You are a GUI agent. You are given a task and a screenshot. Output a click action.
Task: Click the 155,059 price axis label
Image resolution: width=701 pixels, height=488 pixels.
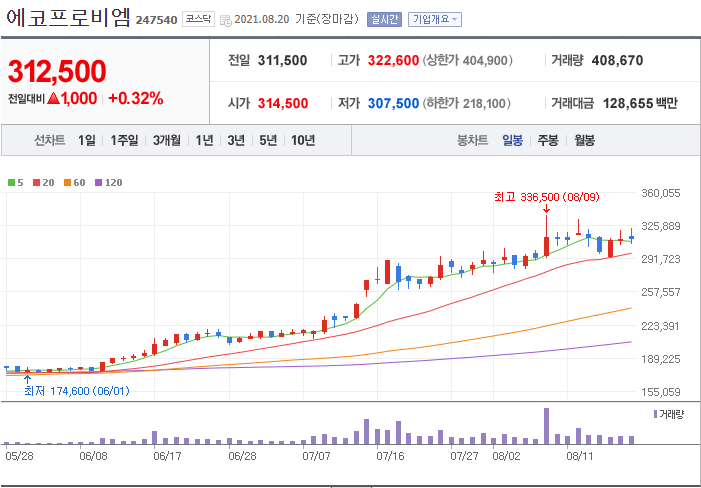(x=661, y=392)
